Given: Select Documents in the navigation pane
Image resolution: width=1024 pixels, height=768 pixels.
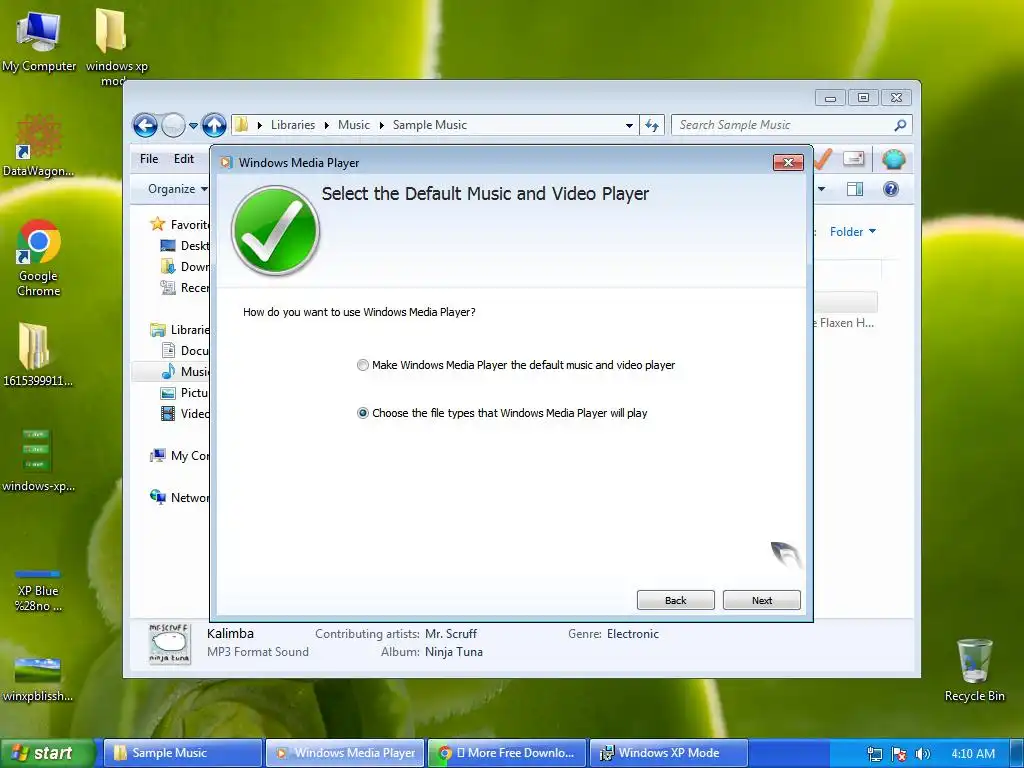Looking at the screenshot, I should coord(185,351).
